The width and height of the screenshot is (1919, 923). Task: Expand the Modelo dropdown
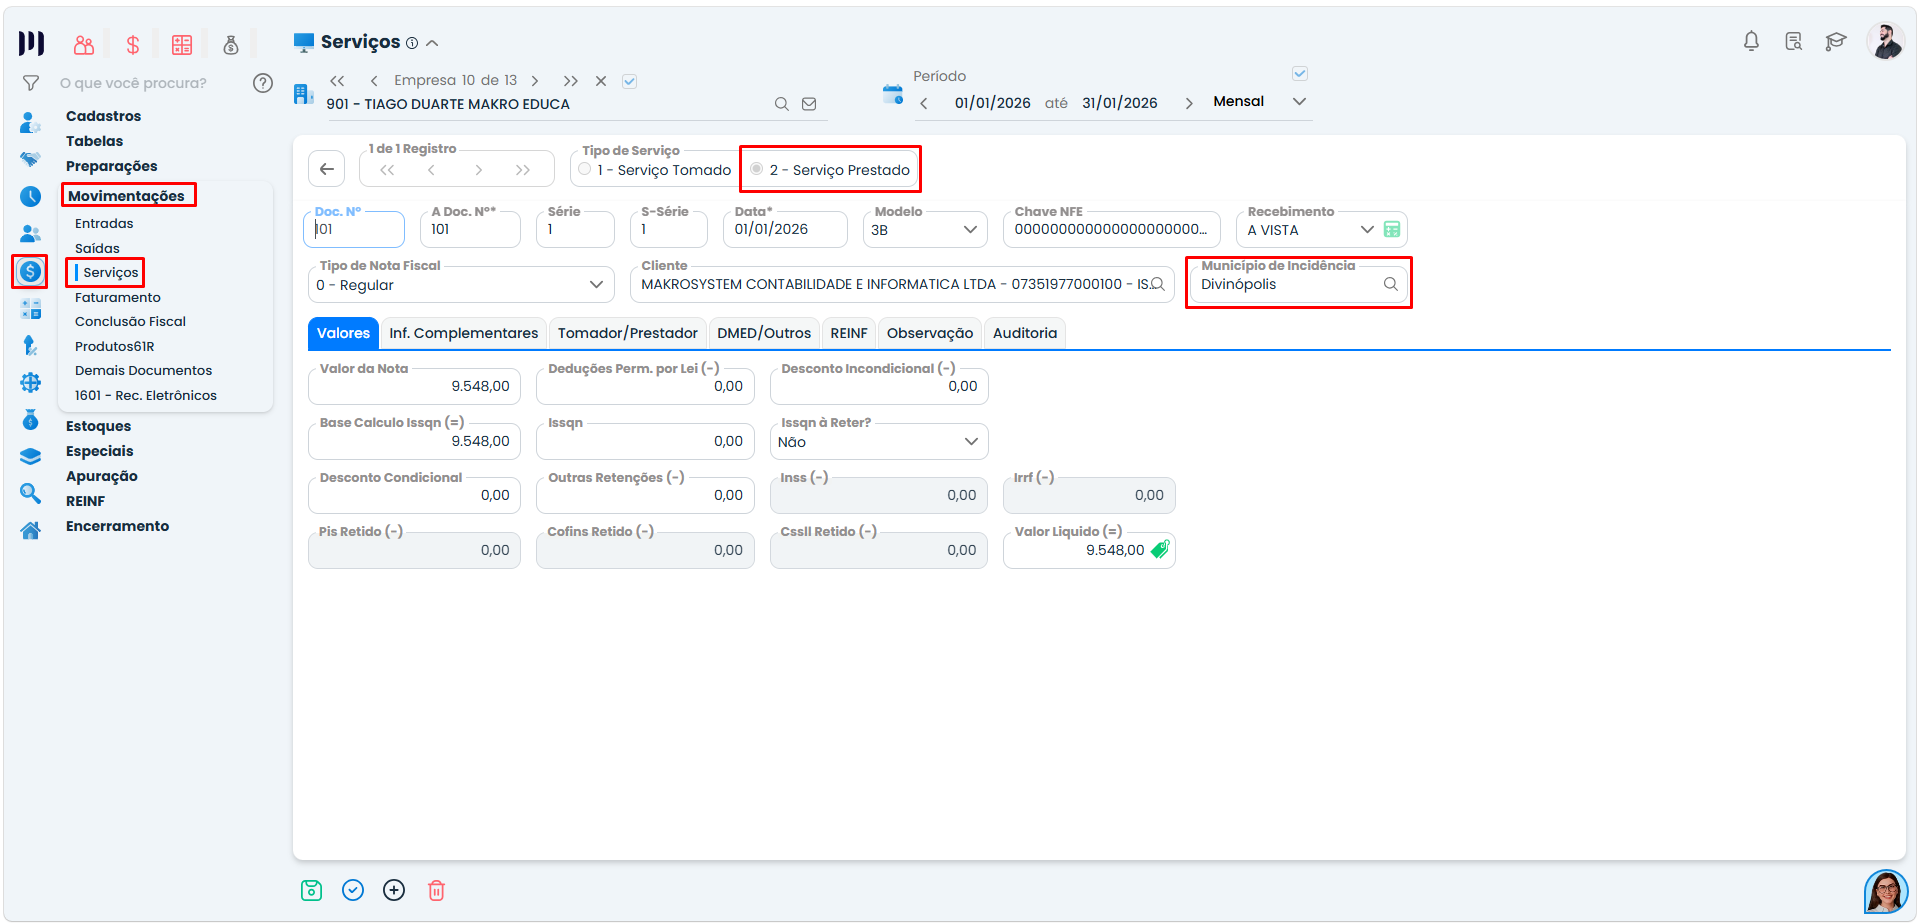point(969,230)
